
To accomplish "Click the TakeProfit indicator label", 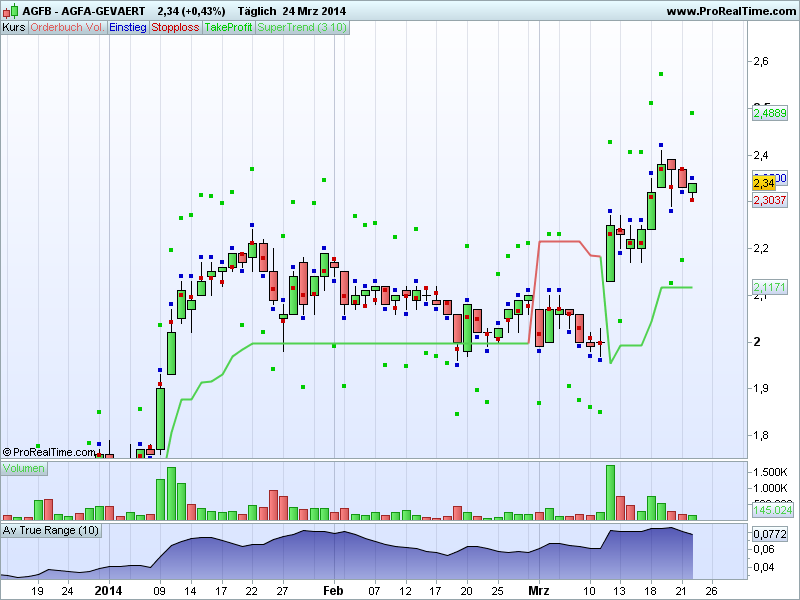I will point(228,28).
